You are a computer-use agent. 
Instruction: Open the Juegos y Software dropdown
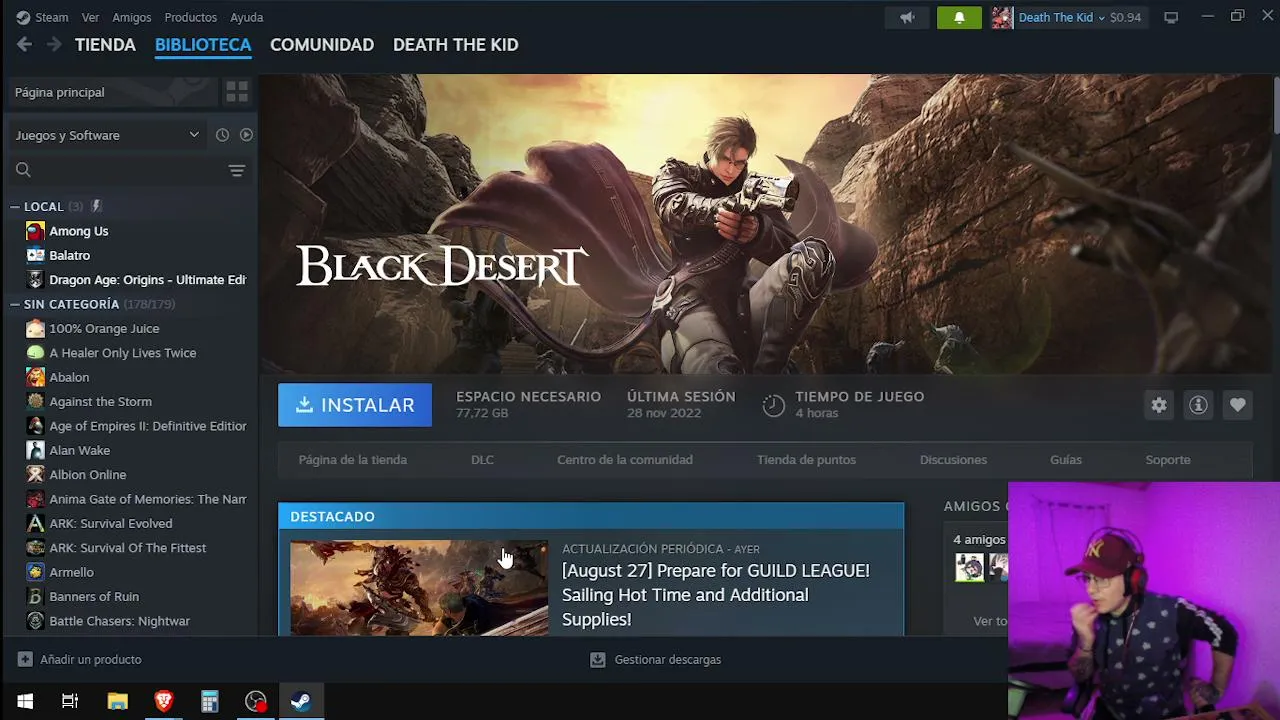tap(107, 135)
